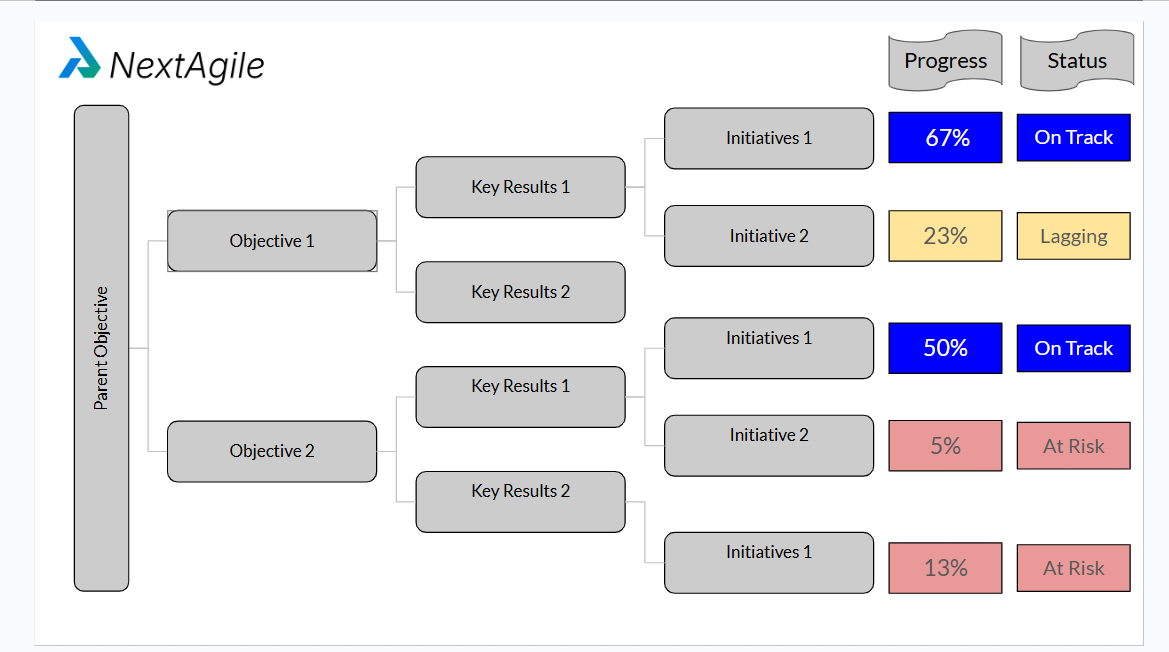Click the red 5% progress box
The image size is (1169, 652).
[945, 446]
